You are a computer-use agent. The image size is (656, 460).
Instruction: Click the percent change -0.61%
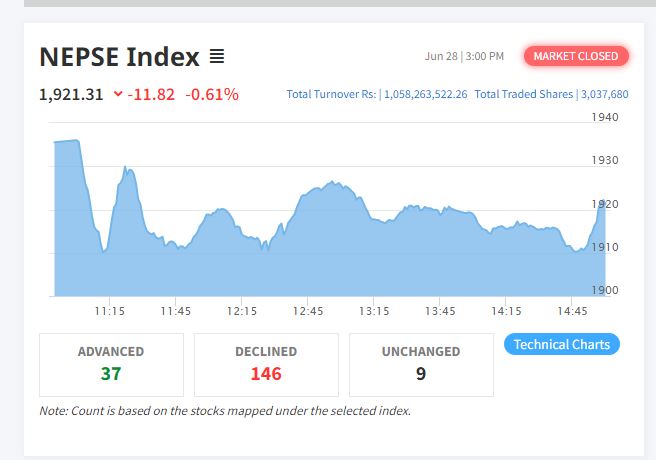[x=212, y=95]
